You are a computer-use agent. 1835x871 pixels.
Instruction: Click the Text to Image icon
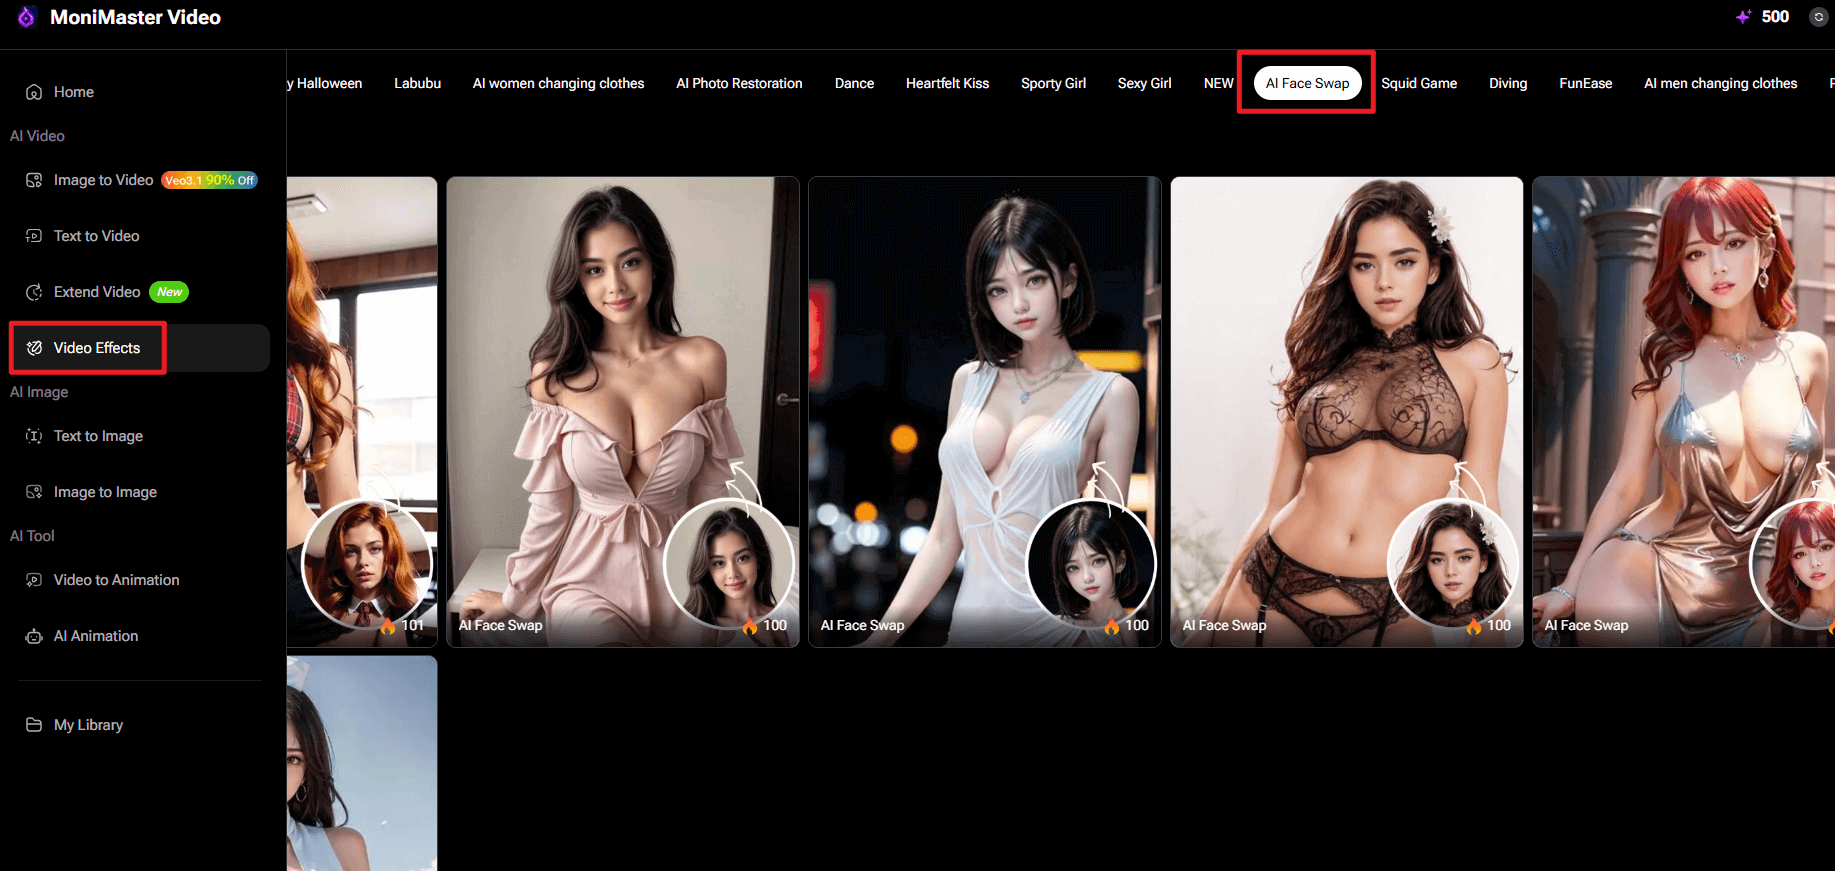point(34,436)
